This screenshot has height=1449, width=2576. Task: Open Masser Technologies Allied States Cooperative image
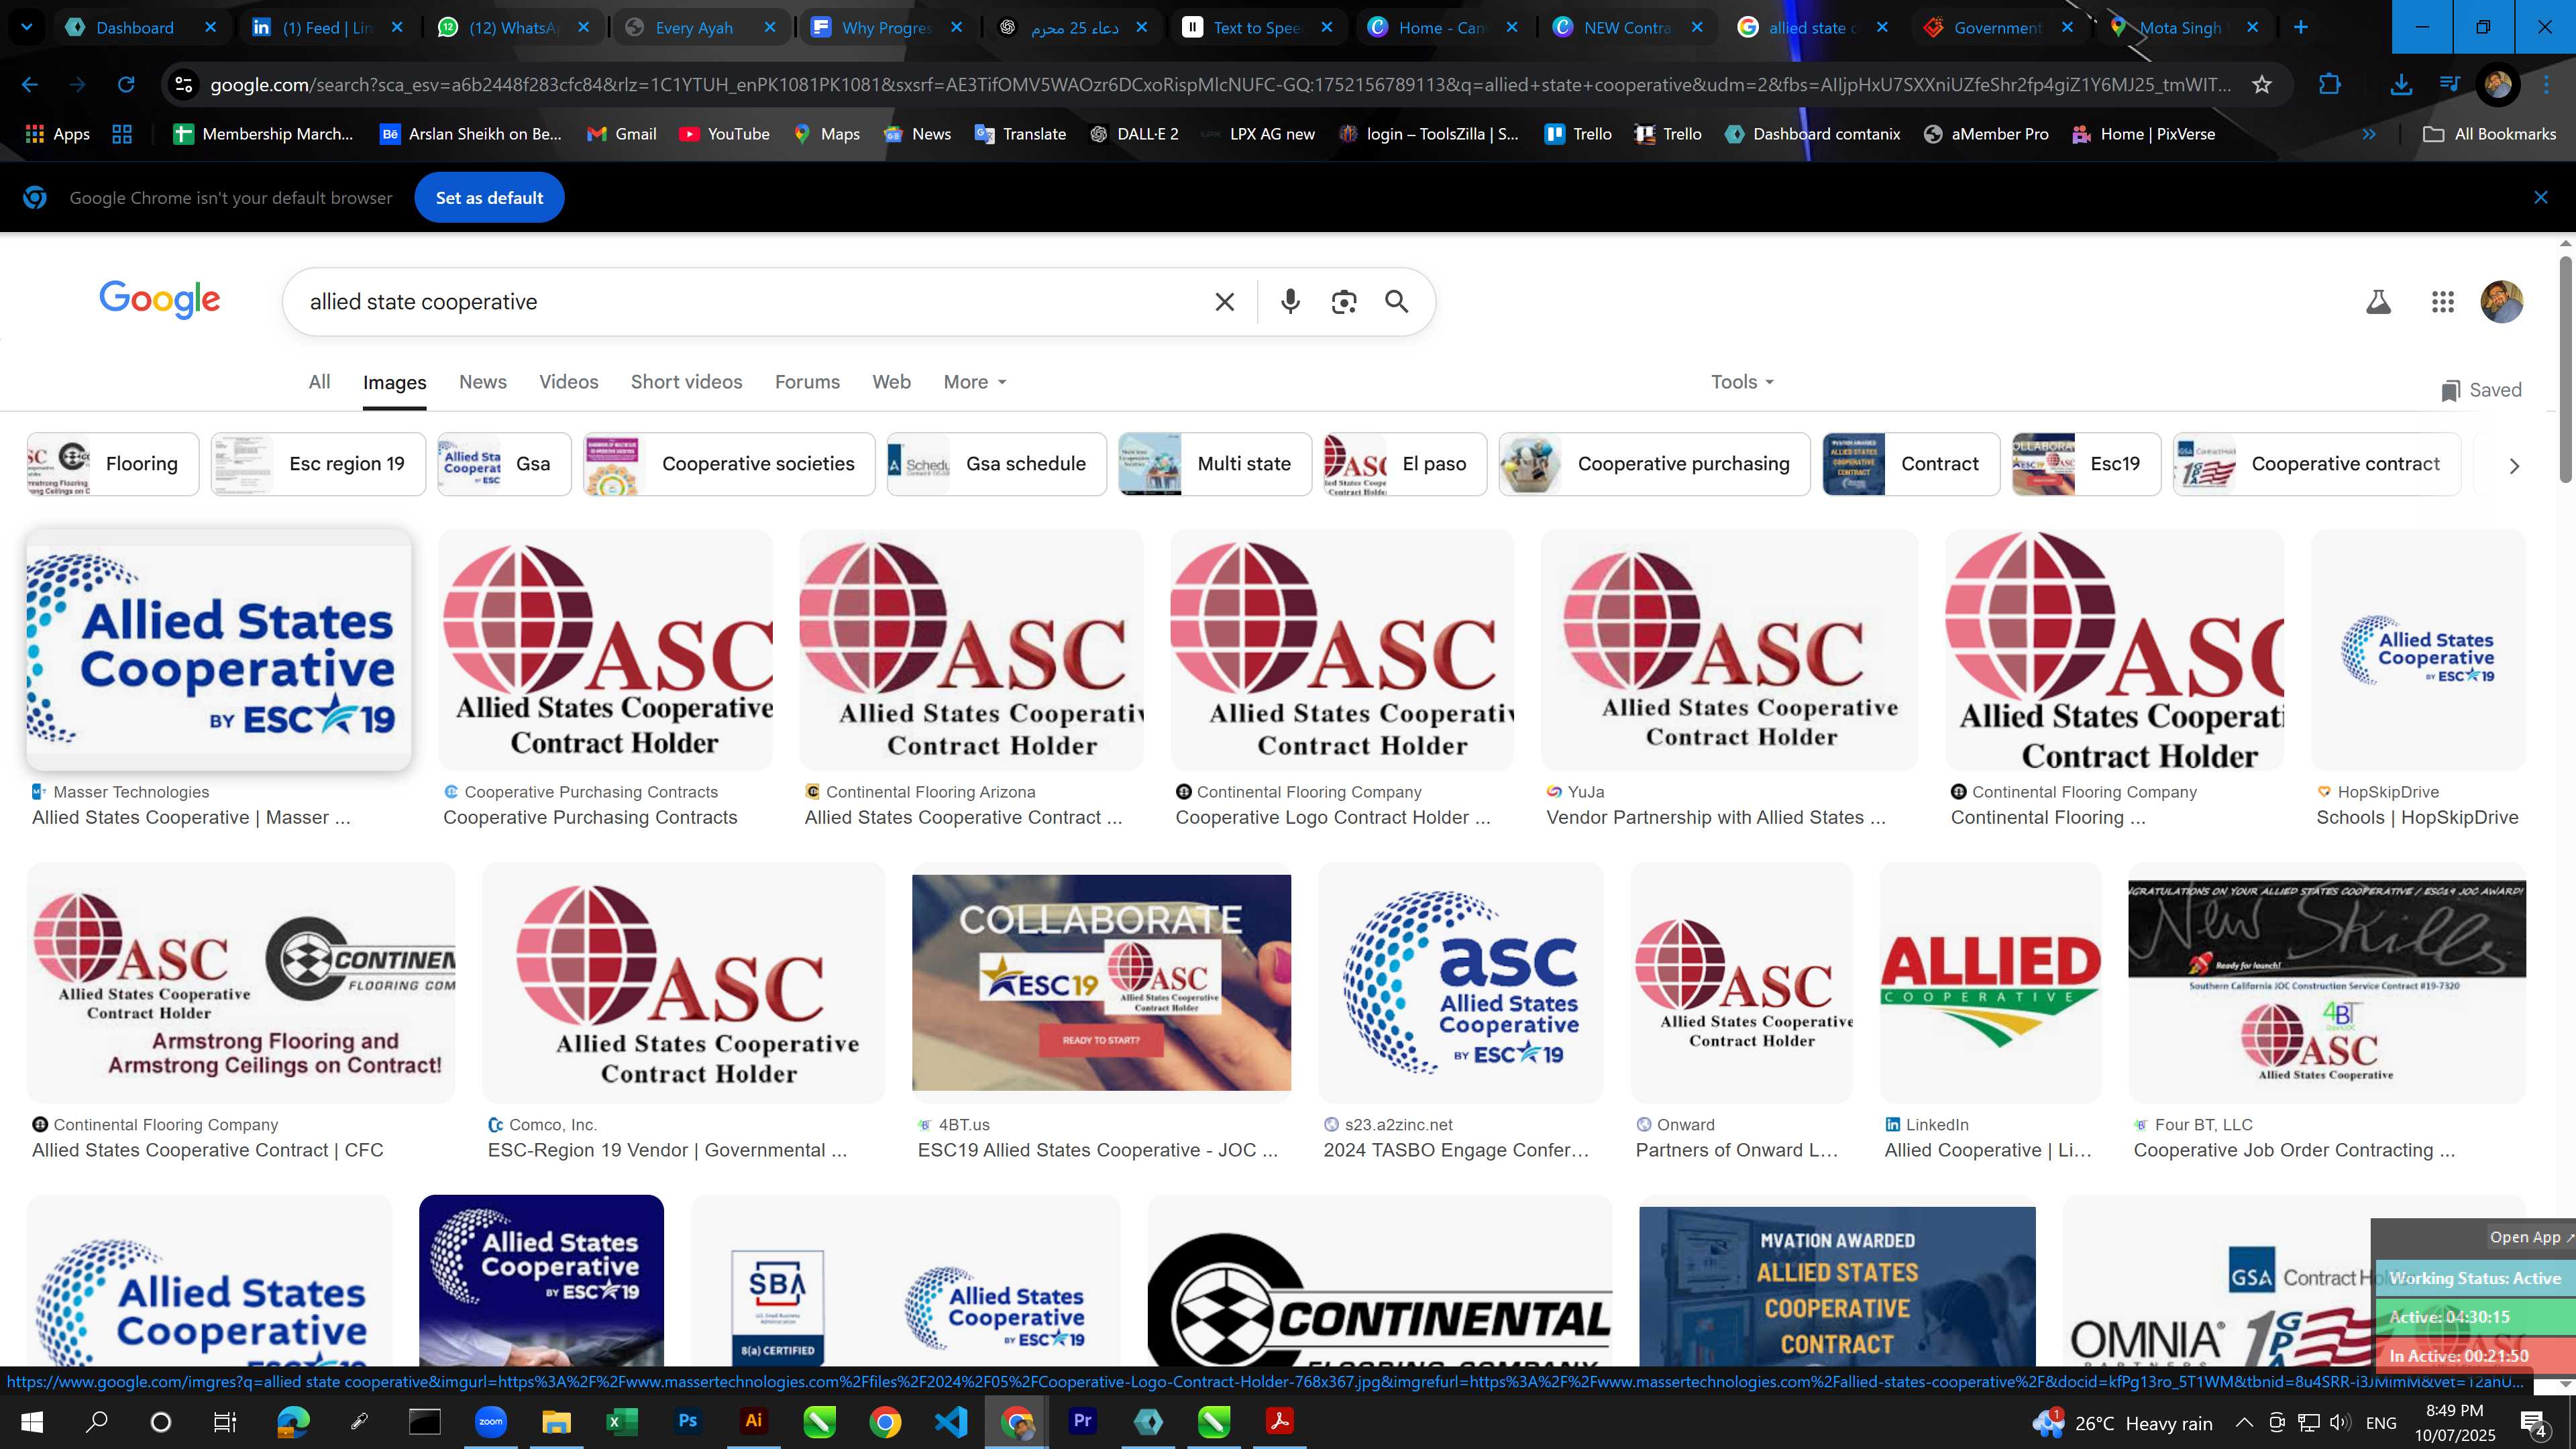click(219, 650)
